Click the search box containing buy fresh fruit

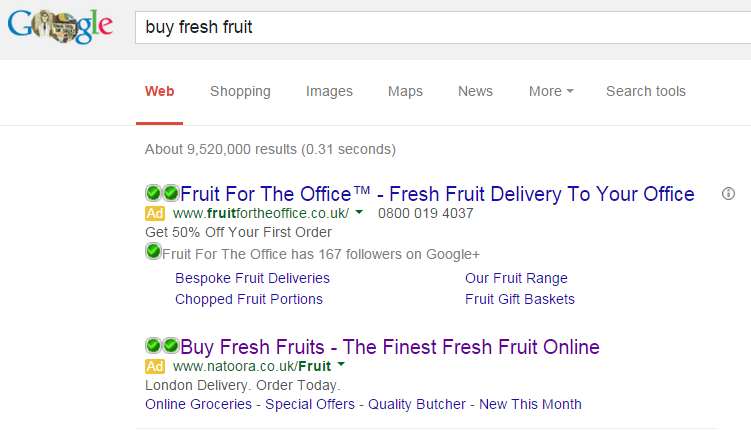click(x=443, y=27)
